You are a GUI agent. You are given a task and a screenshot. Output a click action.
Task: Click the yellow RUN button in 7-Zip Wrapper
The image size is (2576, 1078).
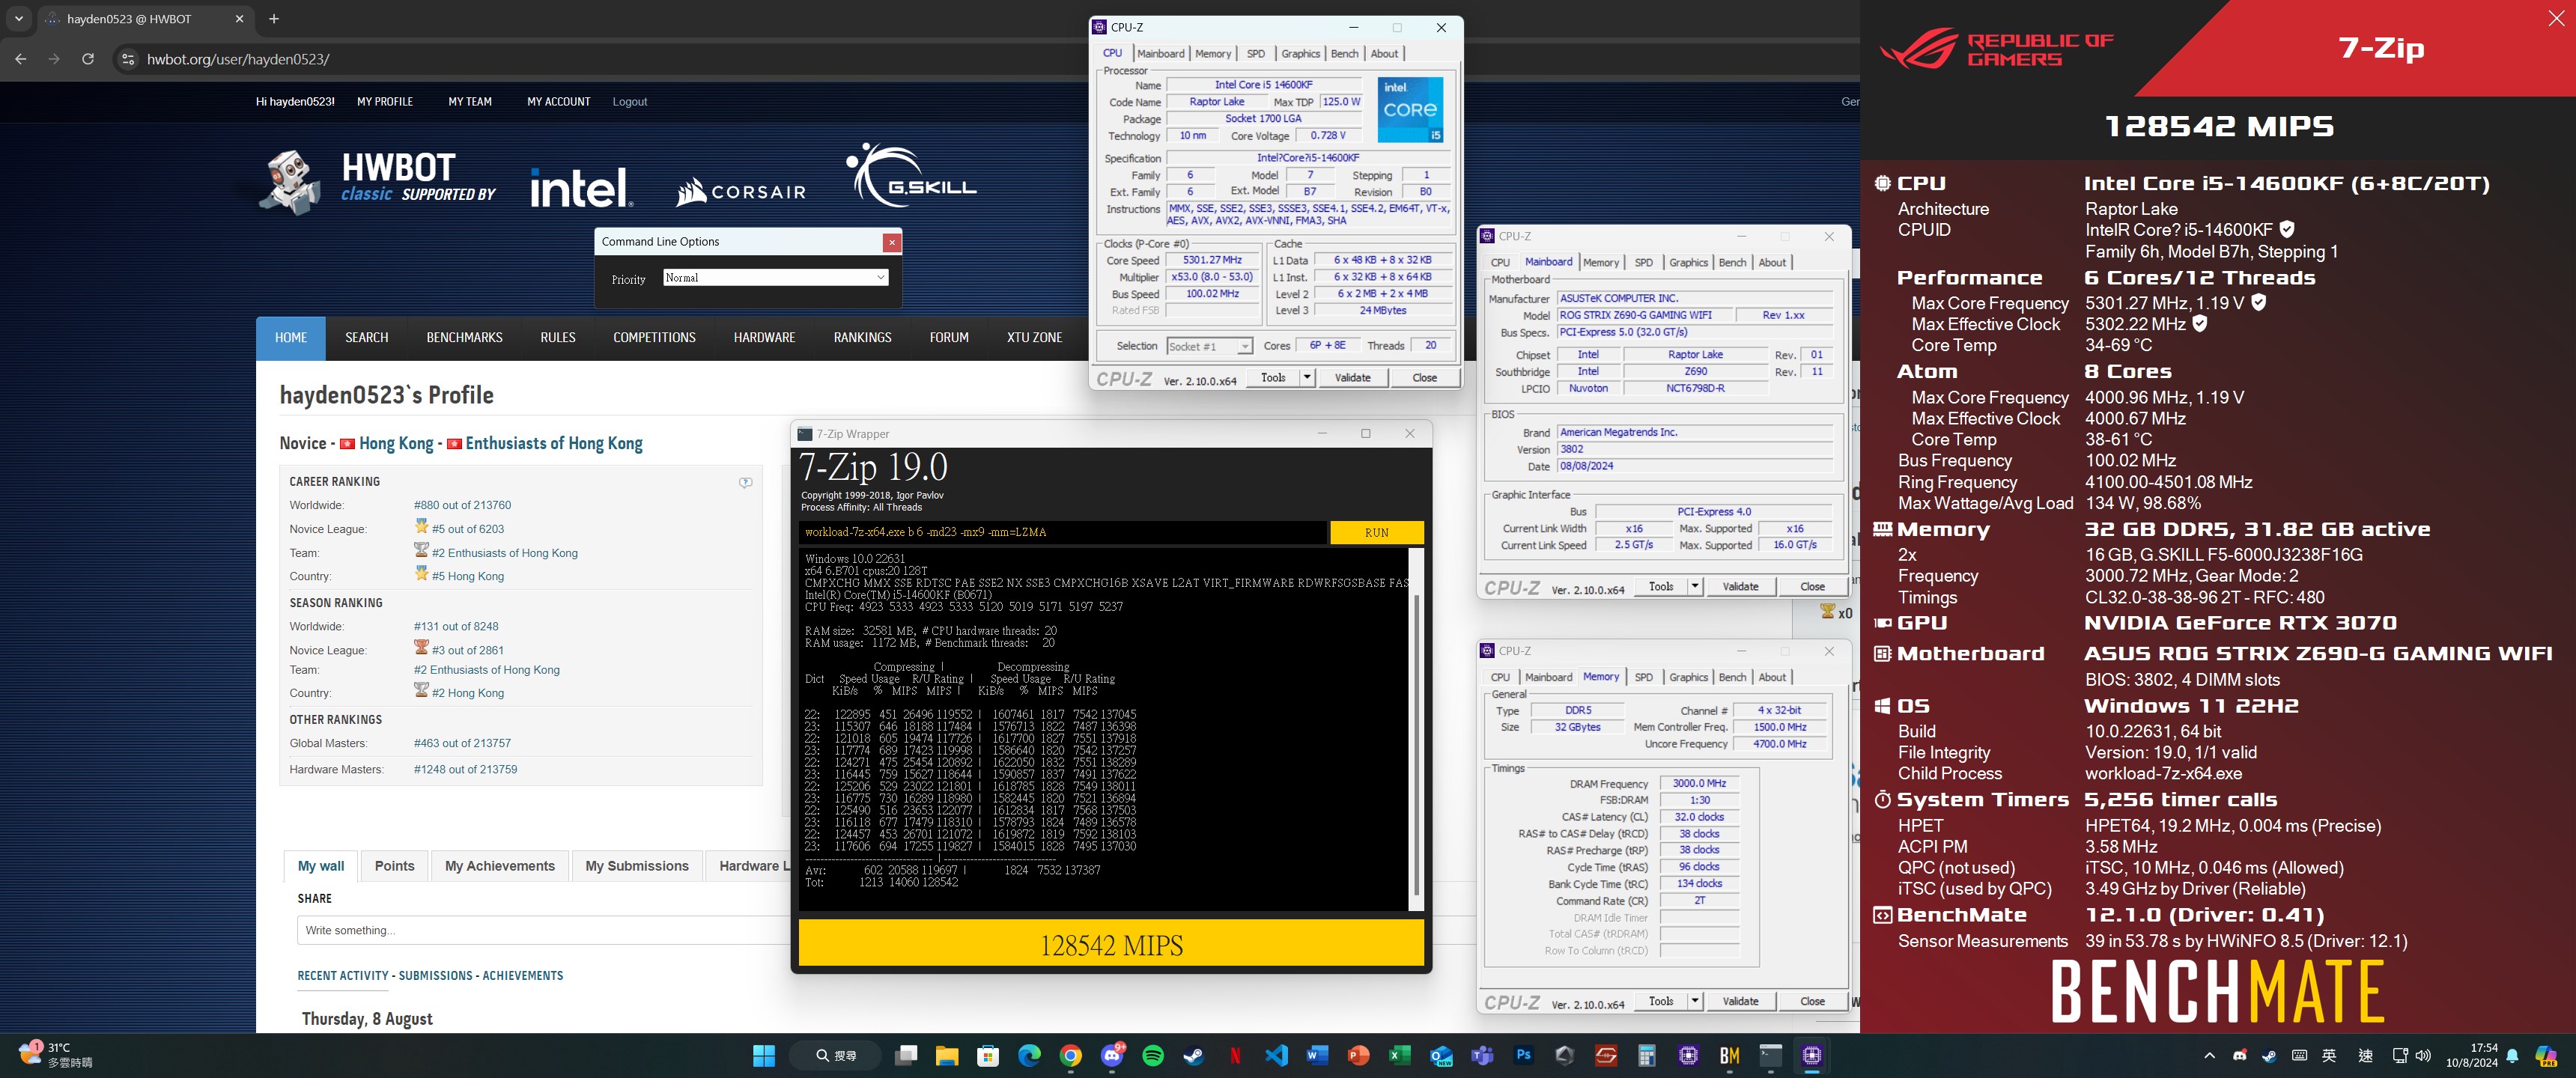click(x=1376, y=532)
